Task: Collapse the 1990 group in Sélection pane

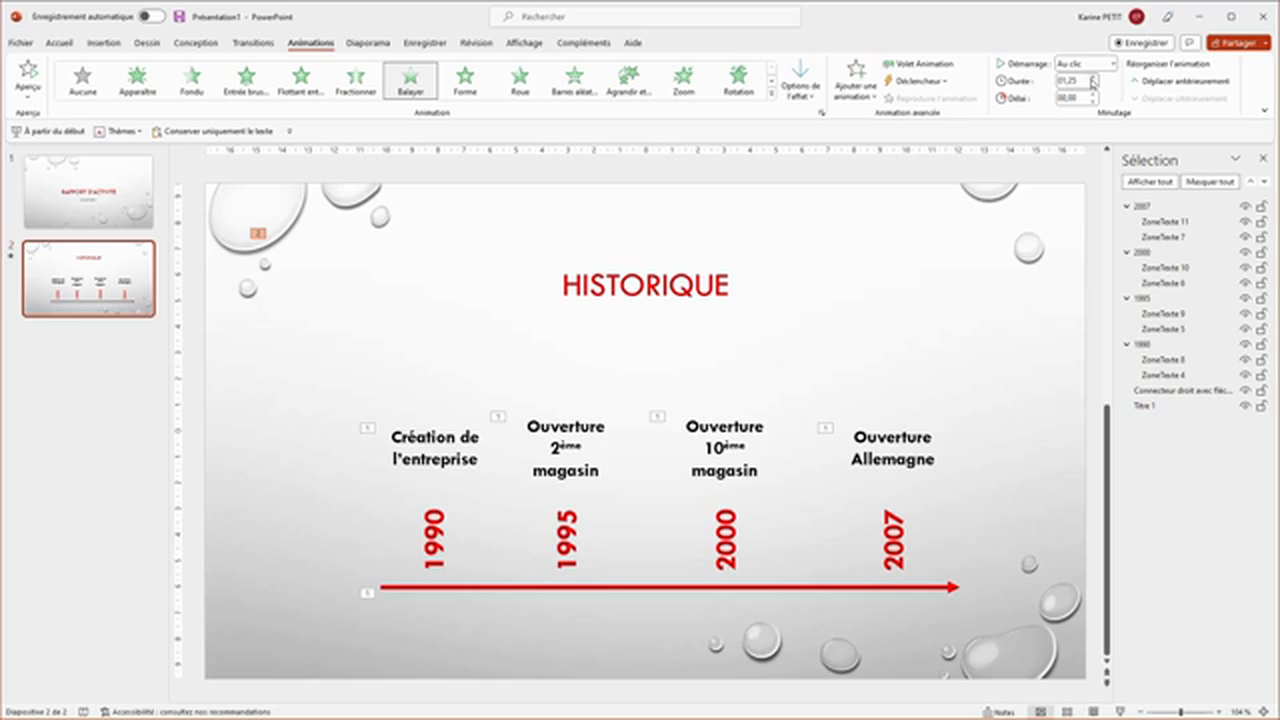Action: tap(1127, 344)
